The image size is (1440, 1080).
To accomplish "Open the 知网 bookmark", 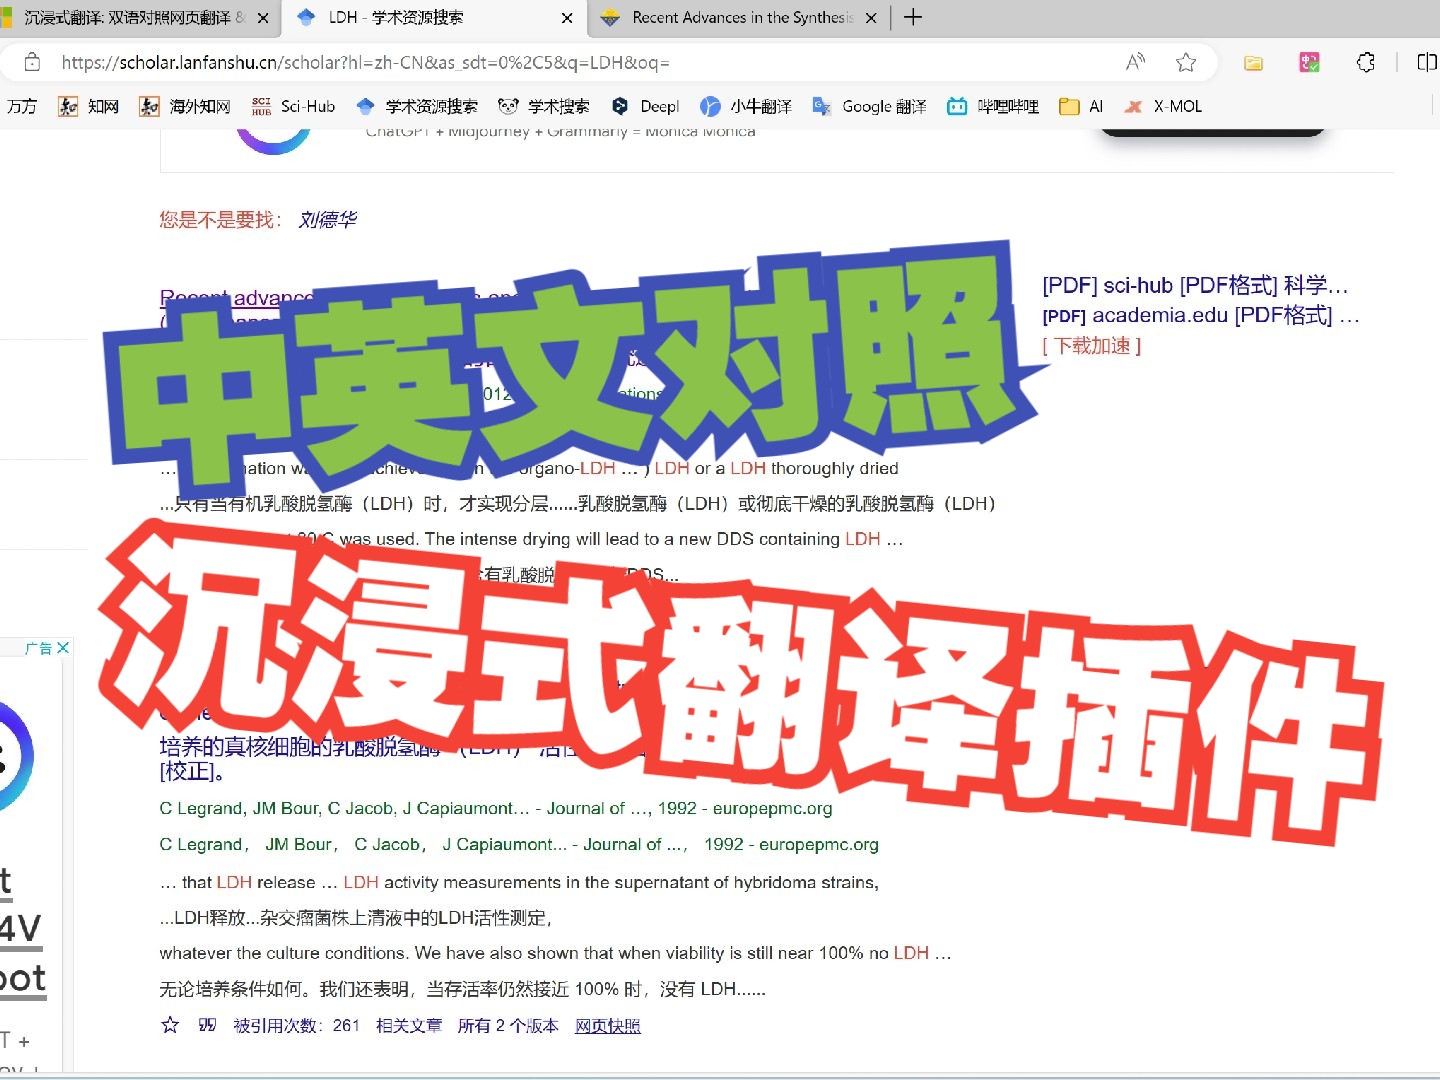I will click(x=89, y=106).
